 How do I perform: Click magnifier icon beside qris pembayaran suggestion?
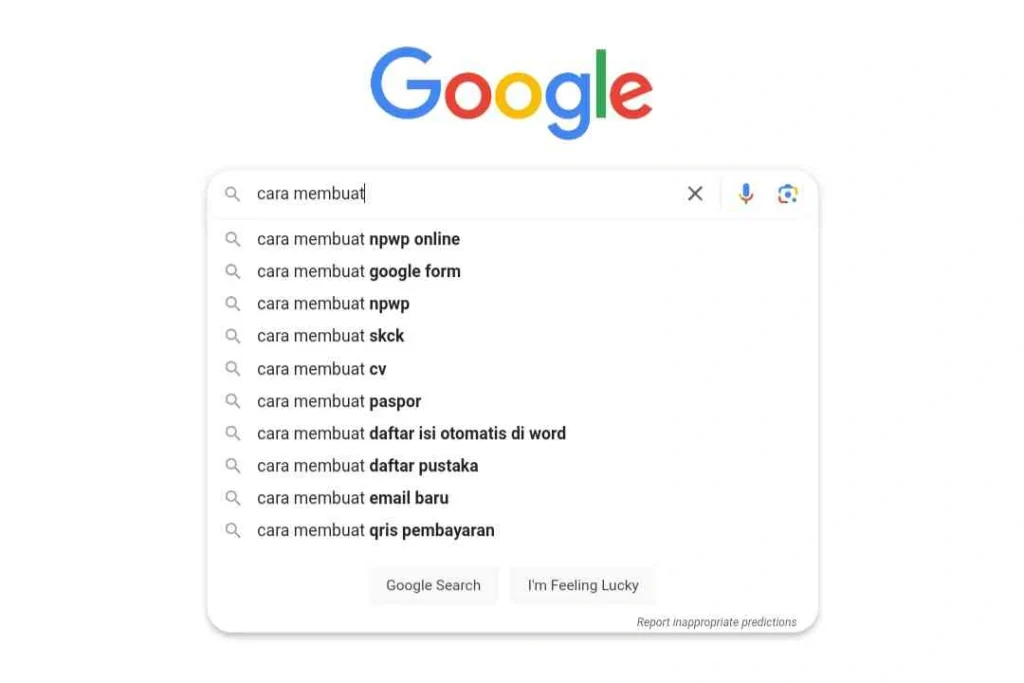click(x=232, y=530)
